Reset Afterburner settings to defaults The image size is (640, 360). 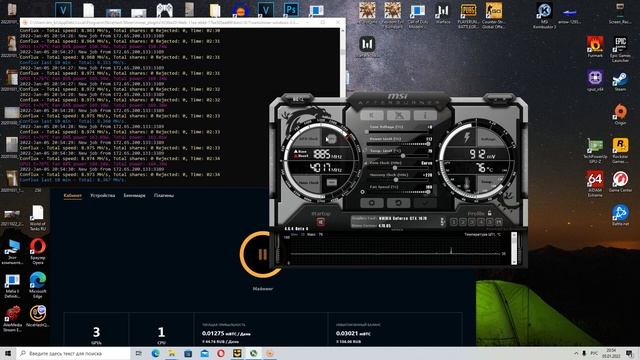click(x=398, y=202)
